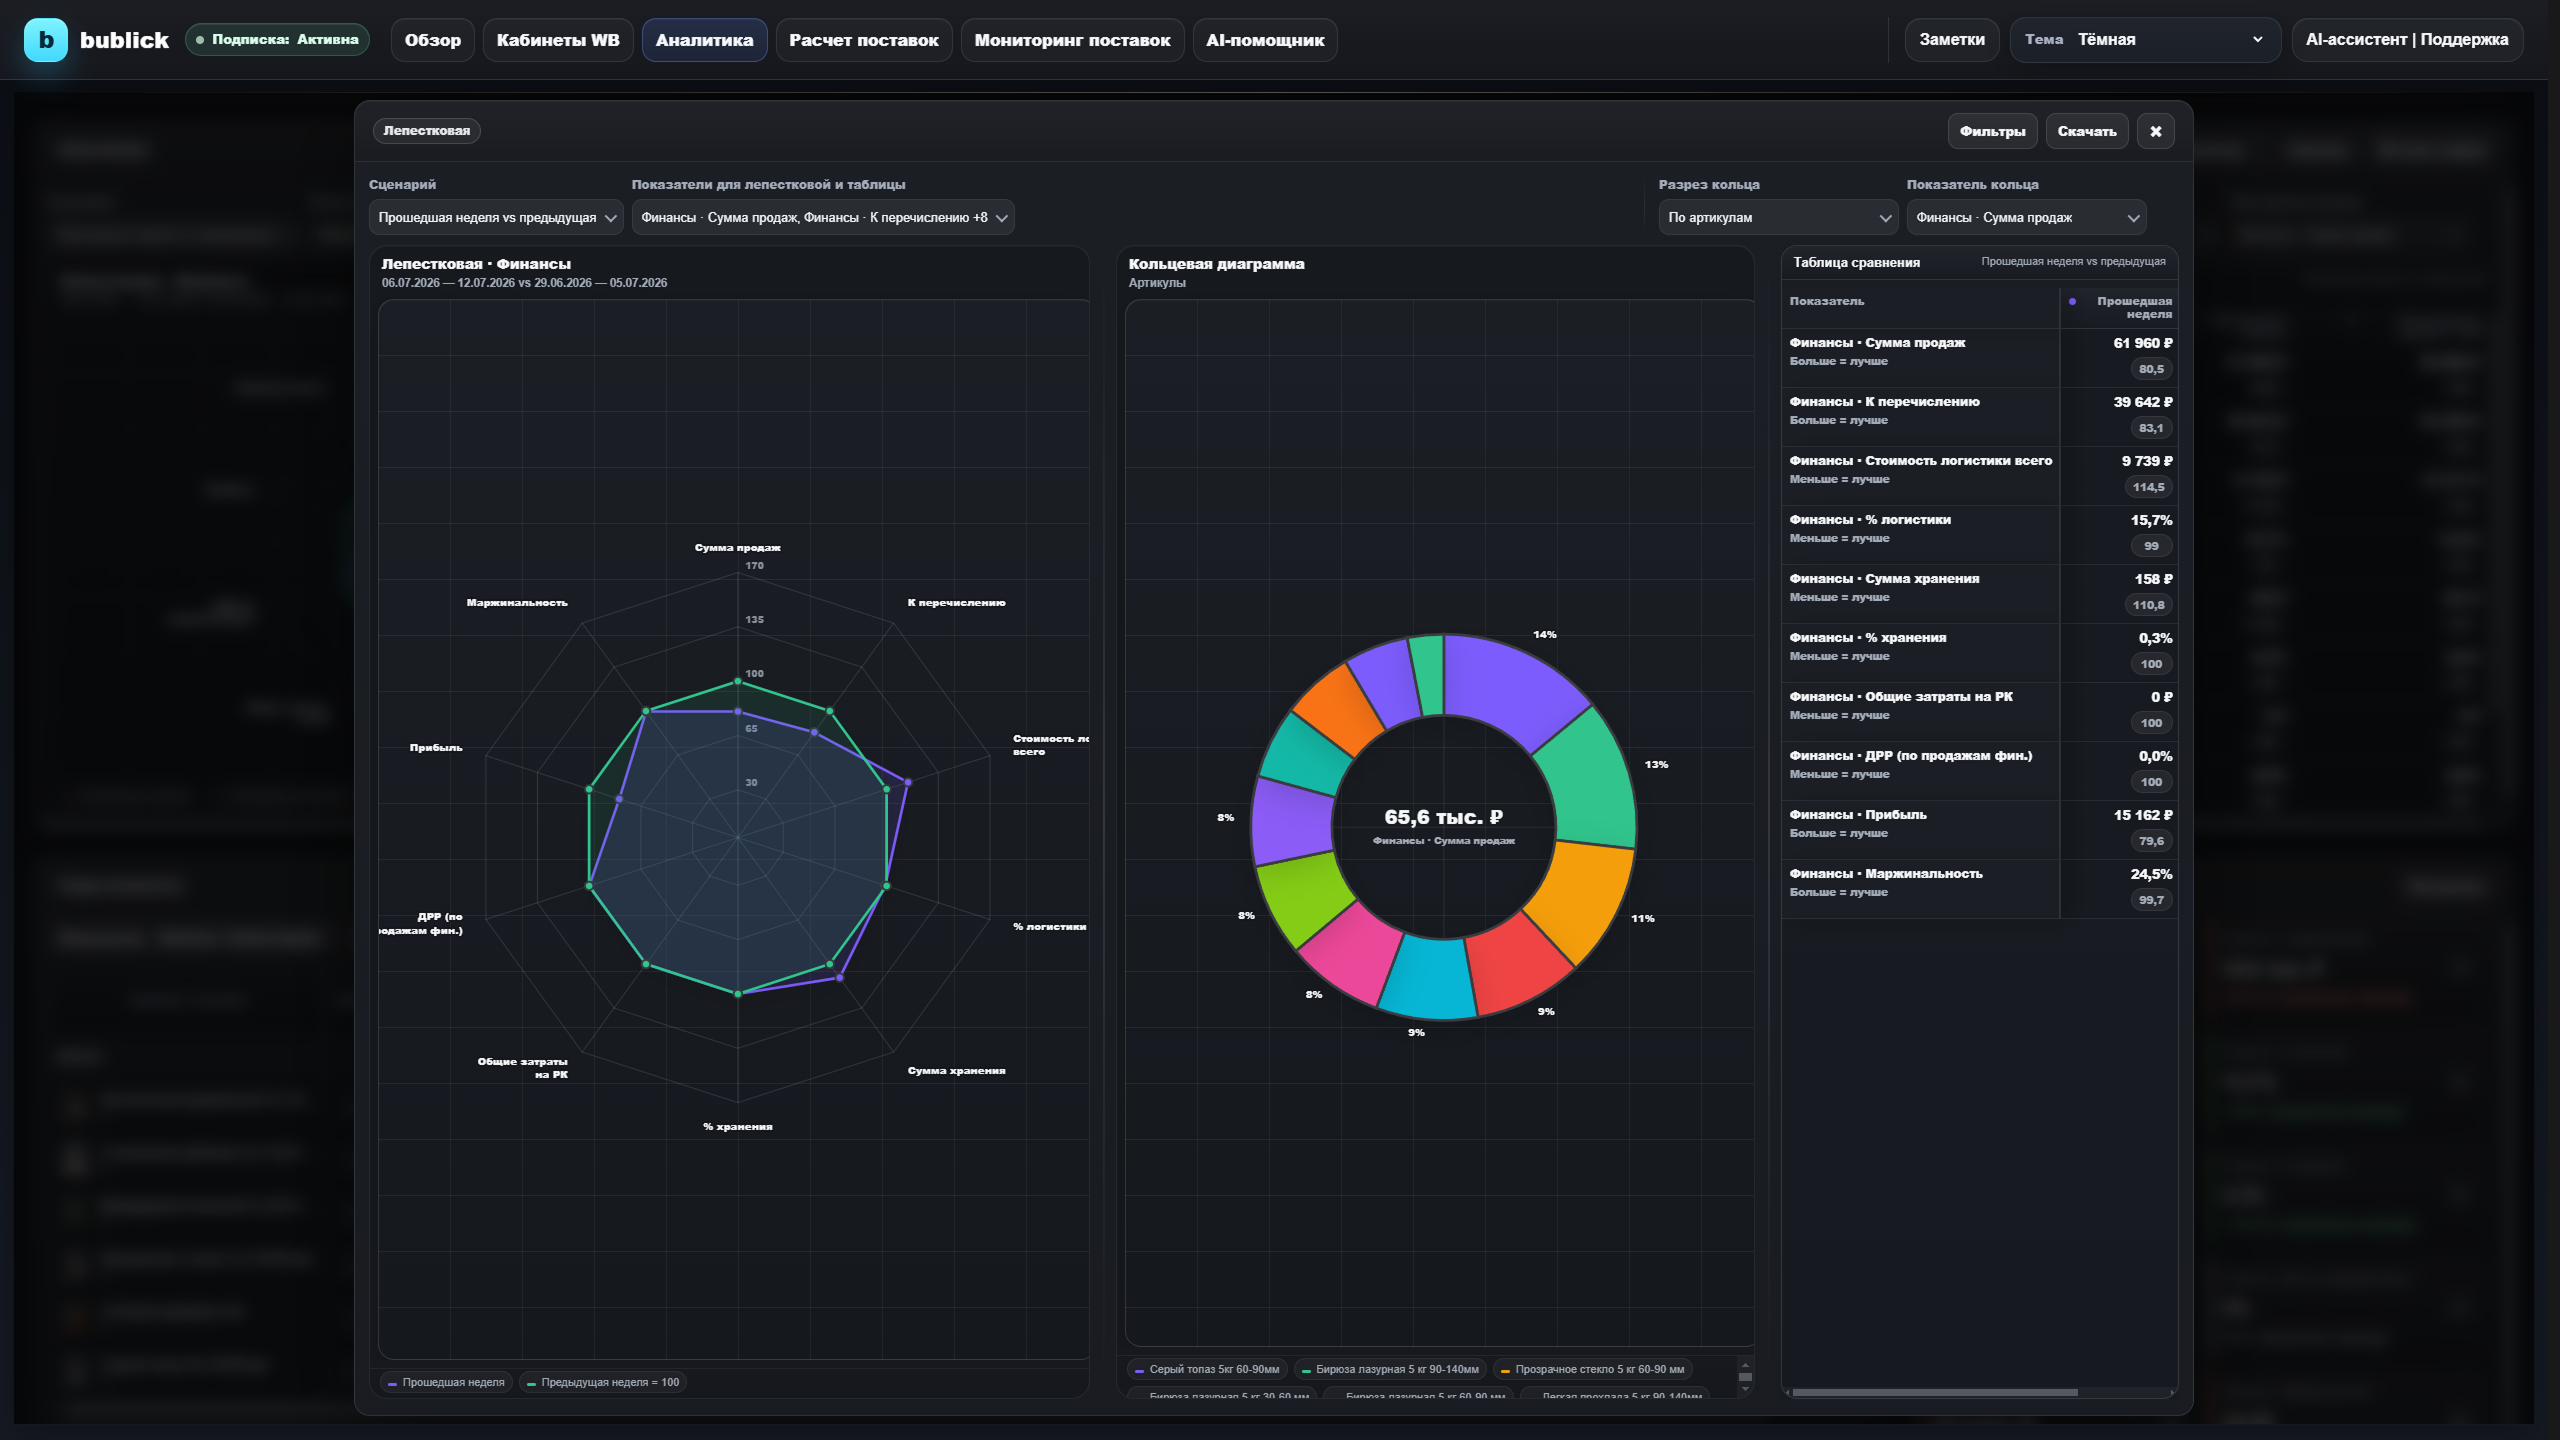Image resolution: width=2560 pixels, height=1440 pixels.
Task: Click the legend scroll-up arrow under donut chart
Action: 1745,1365
